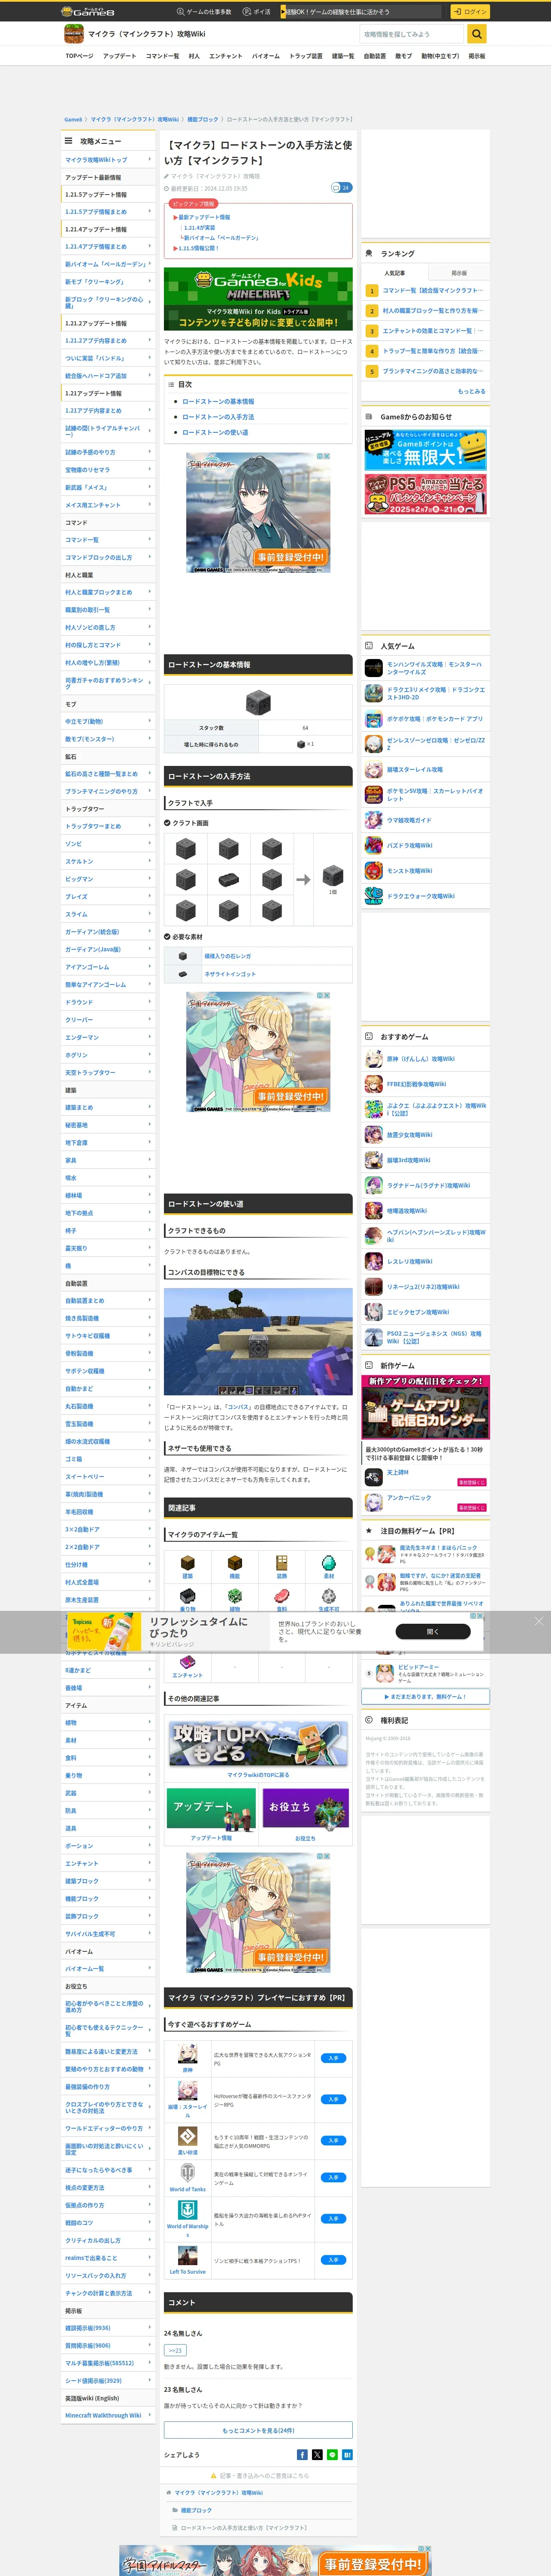
Task: Open トラップタワーまとめ sidebar item
Action: pyautogui.click(x=108, y=826)
